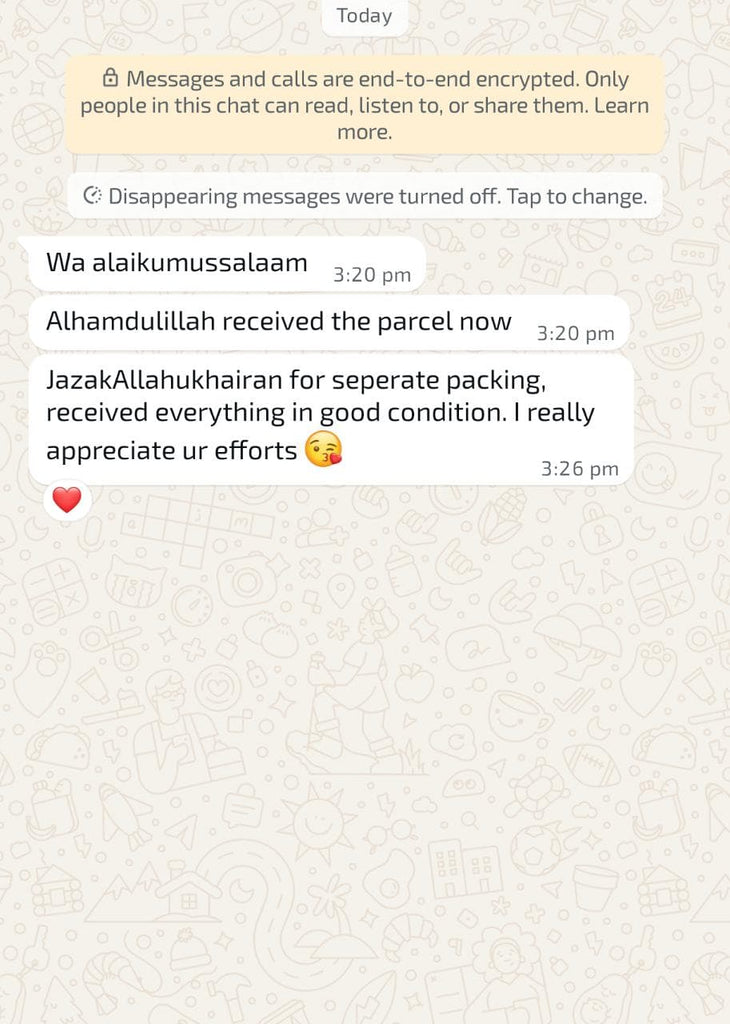Tap "Tap to change" disappearing messages text
This screenshot has height=1024, width=730.
point(577,196)
